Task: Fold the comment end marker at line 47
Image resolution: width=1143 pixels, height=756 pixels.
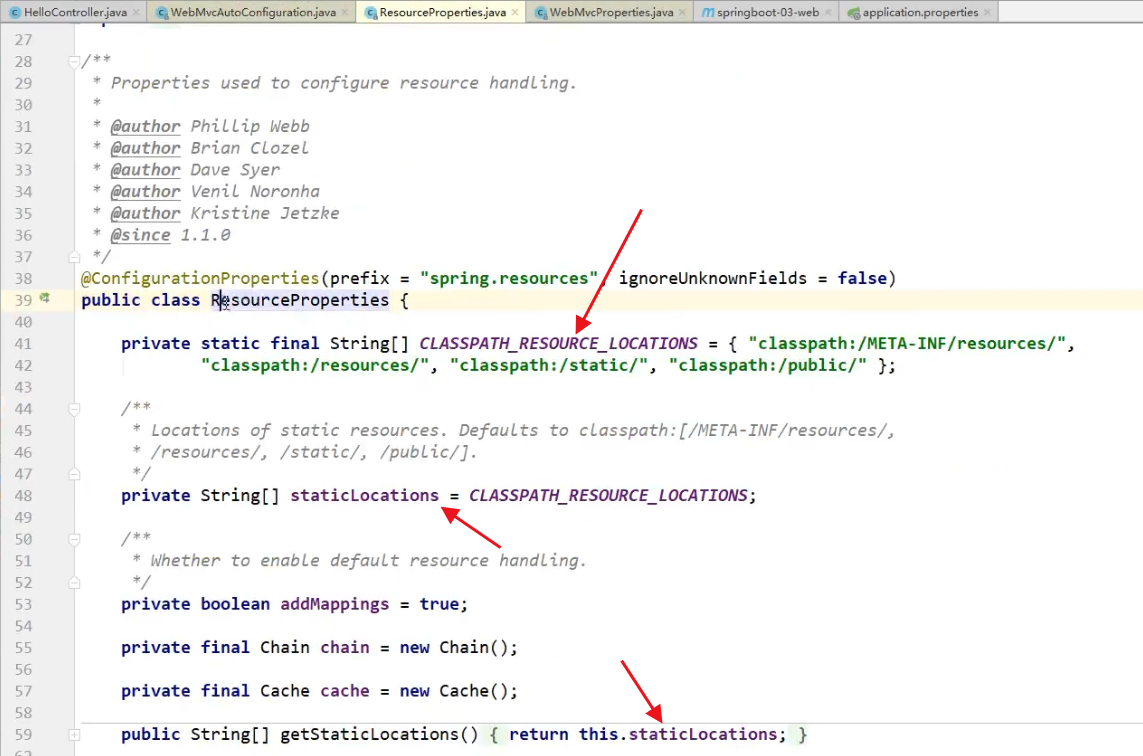Action: point(74,474)
